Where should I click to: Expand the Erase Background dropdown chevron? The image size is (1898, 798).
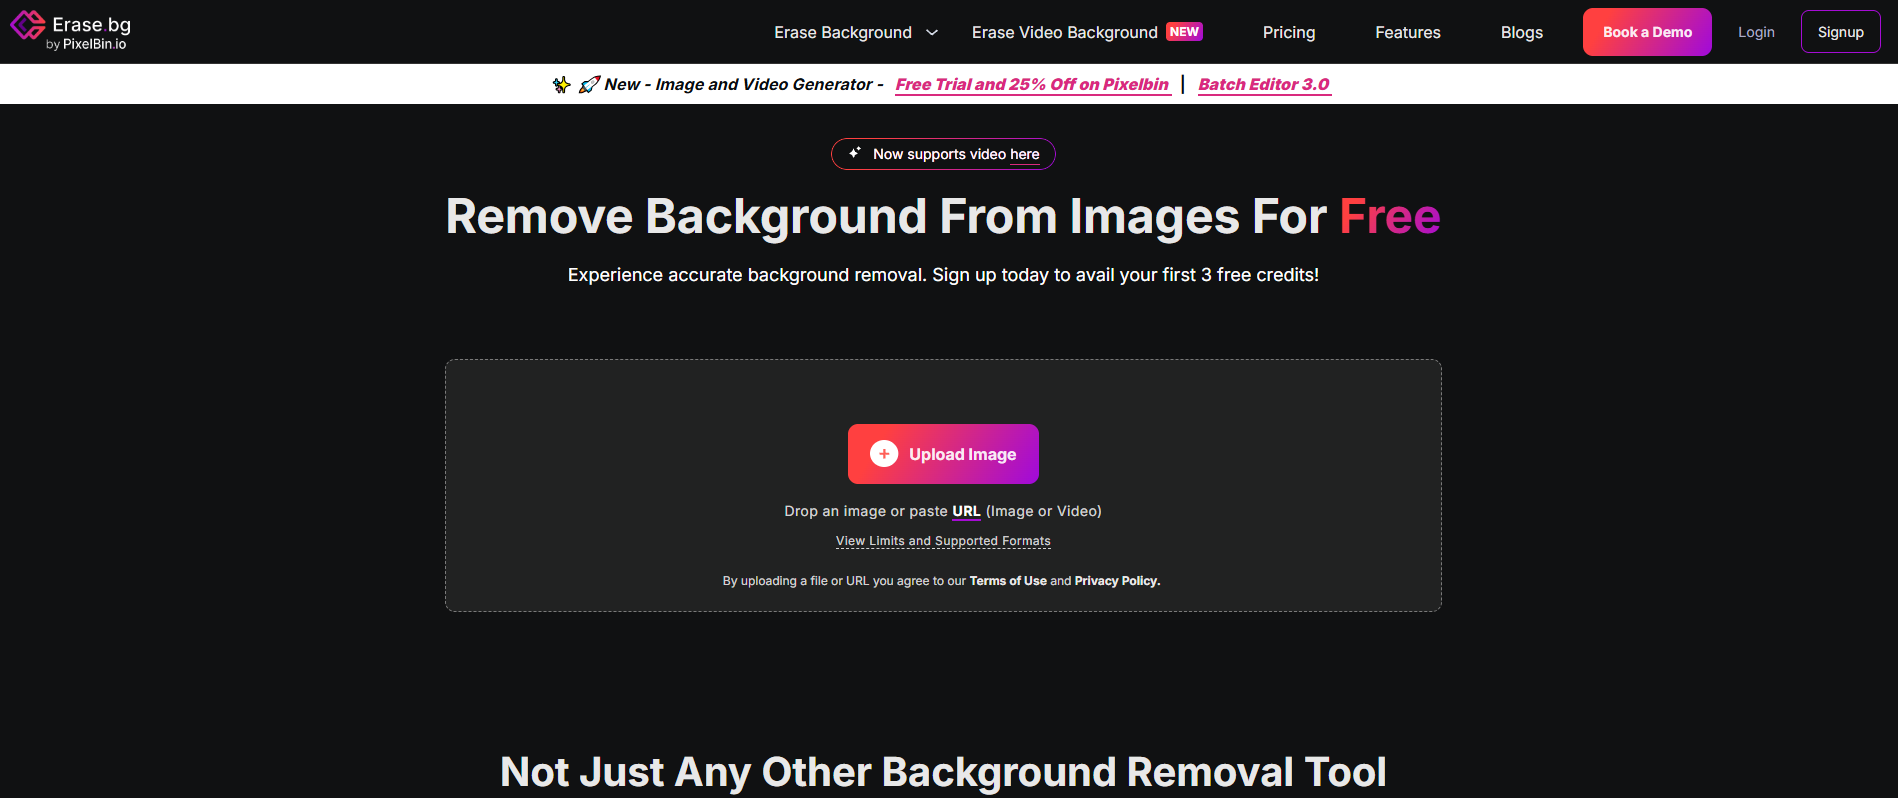click(x=932, y=33)
